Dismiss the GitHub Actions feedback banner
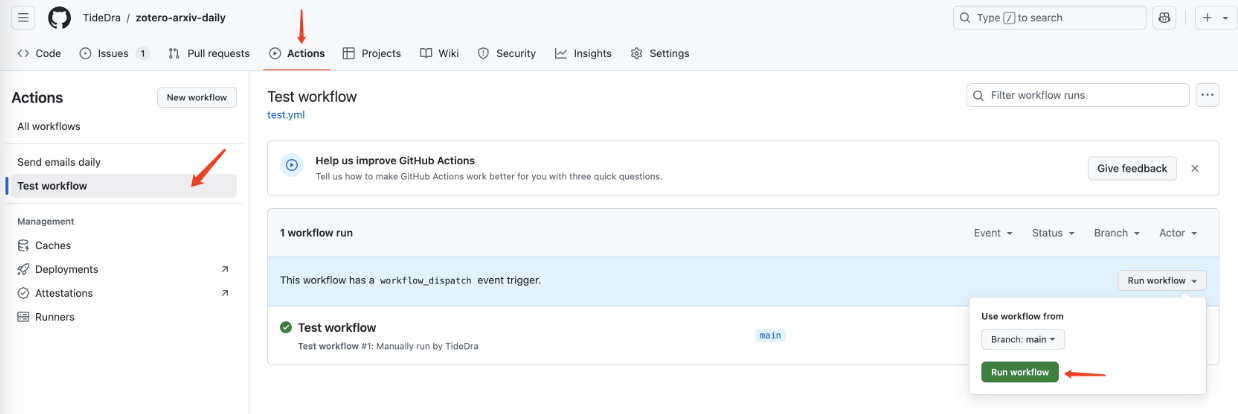 click(1195, 168)
